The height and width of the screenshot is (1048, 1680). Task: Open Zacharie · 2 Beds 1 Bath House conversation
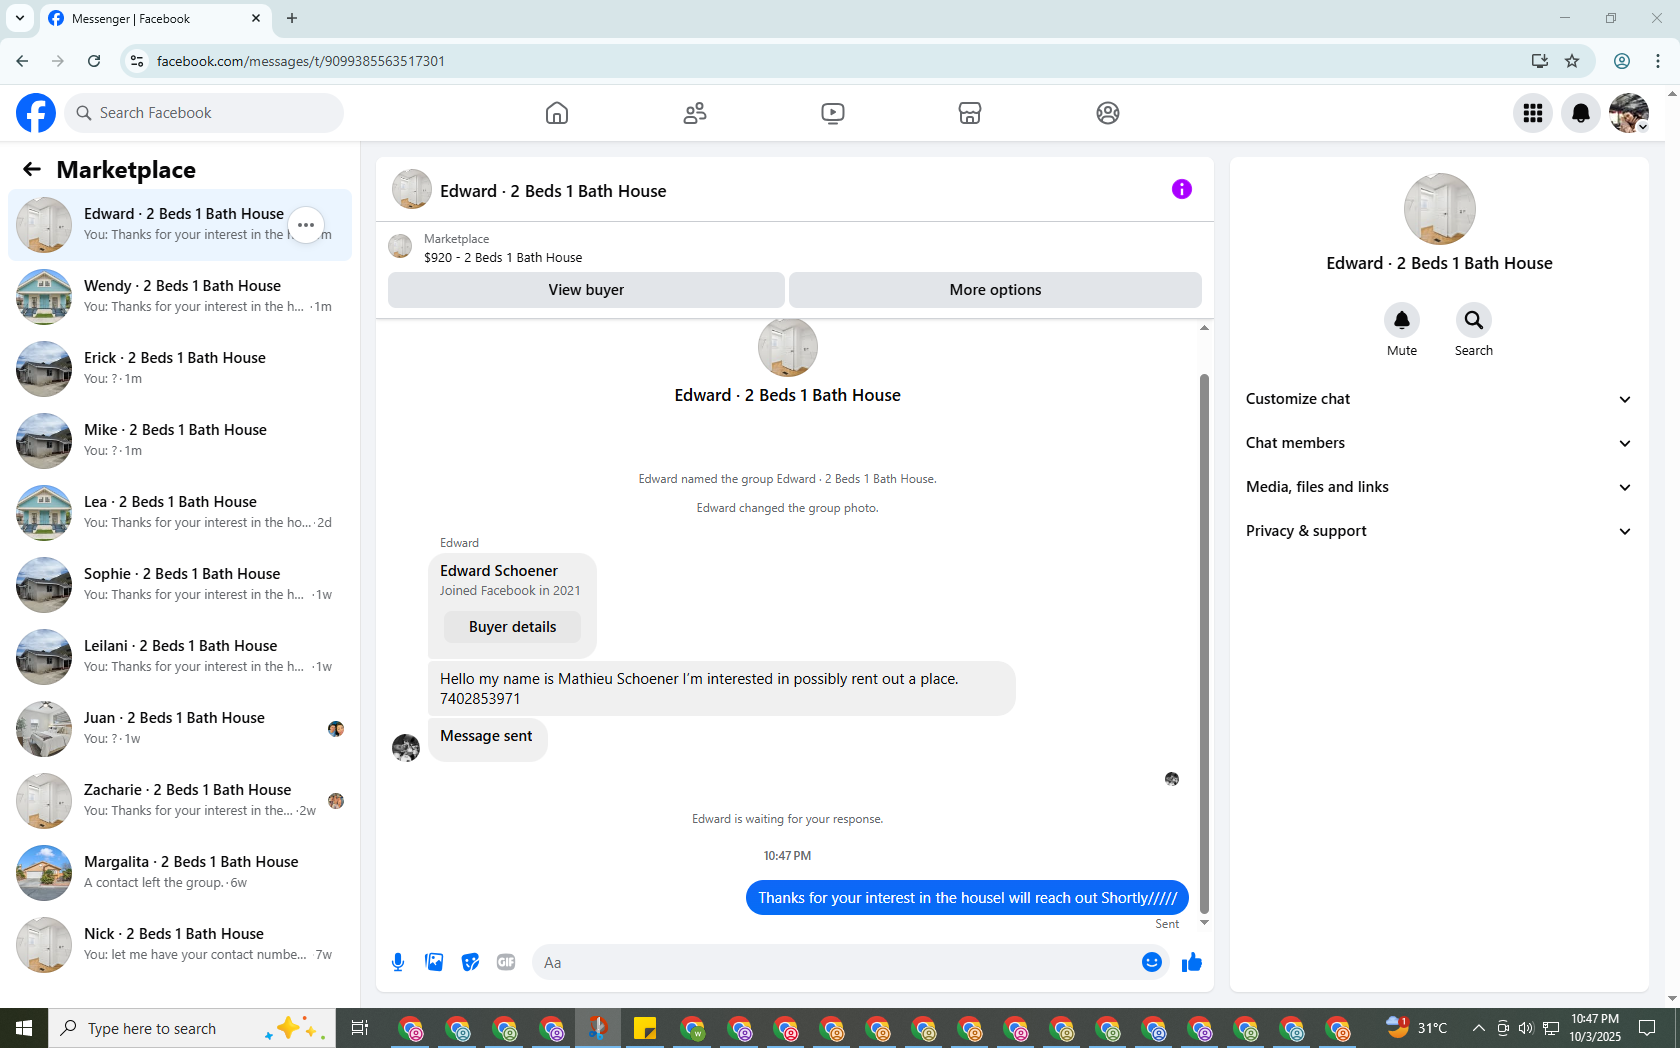click(x=180, y=801)
